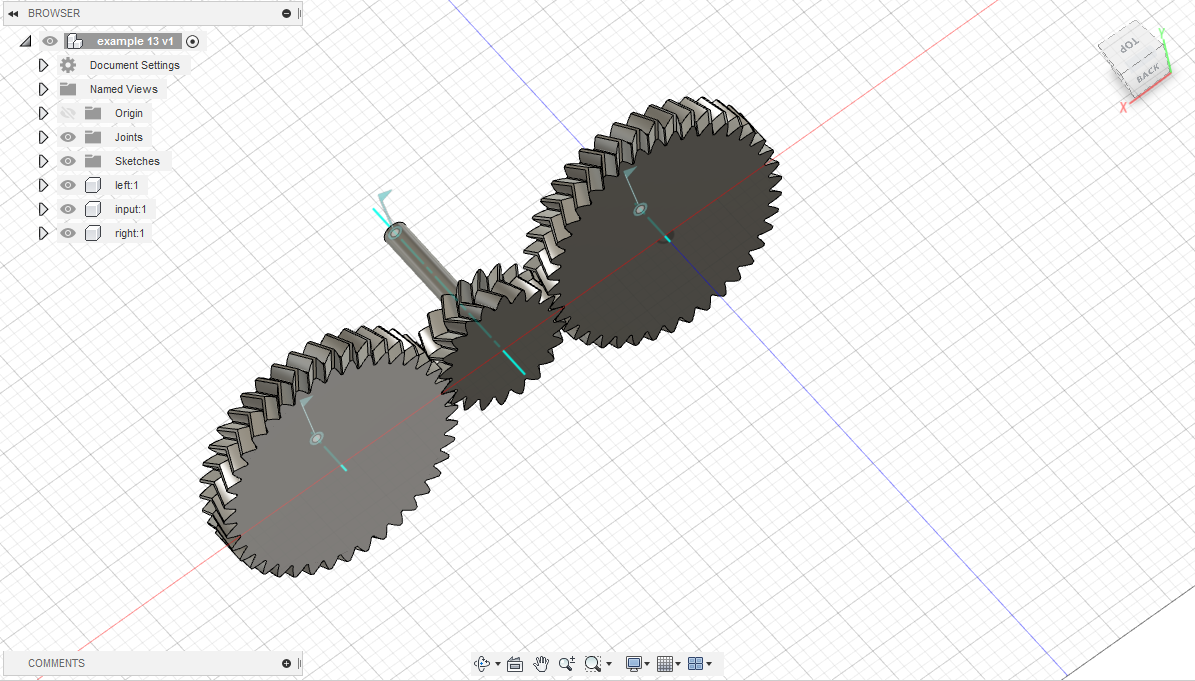Select the Joints label

point(129,137)
